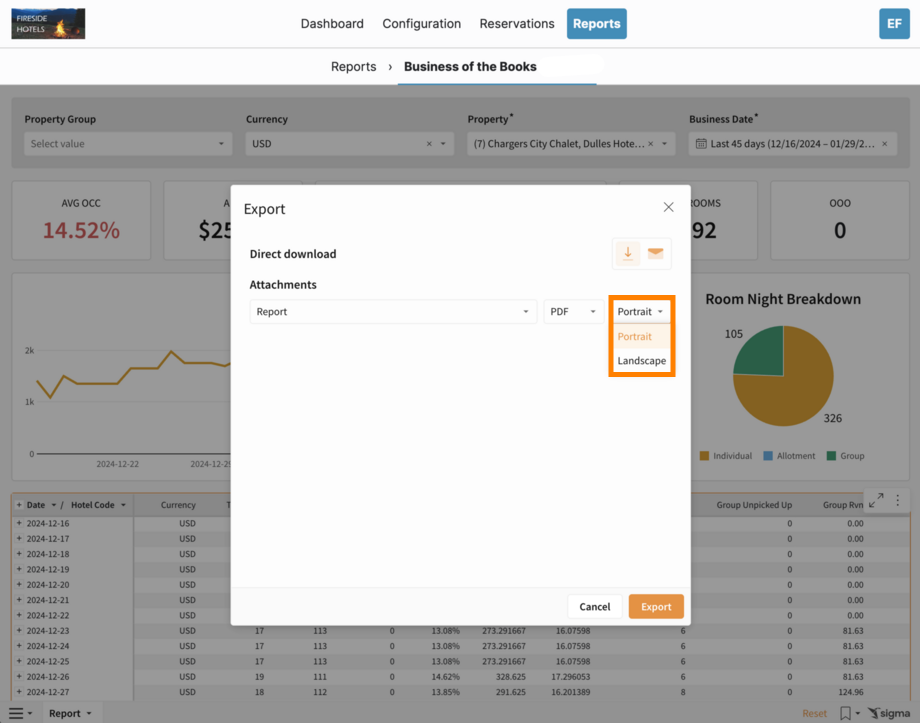Go to the Reservations tab

point(517,23)
